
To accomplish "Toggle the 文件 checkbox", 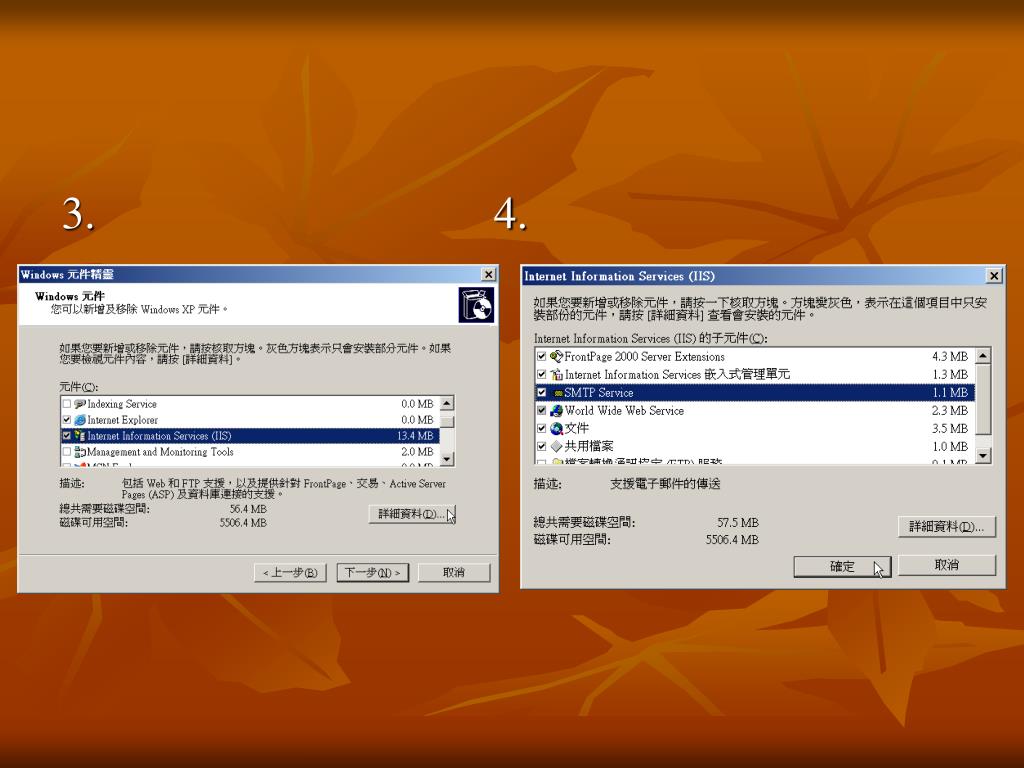I will tap(541, 428).
